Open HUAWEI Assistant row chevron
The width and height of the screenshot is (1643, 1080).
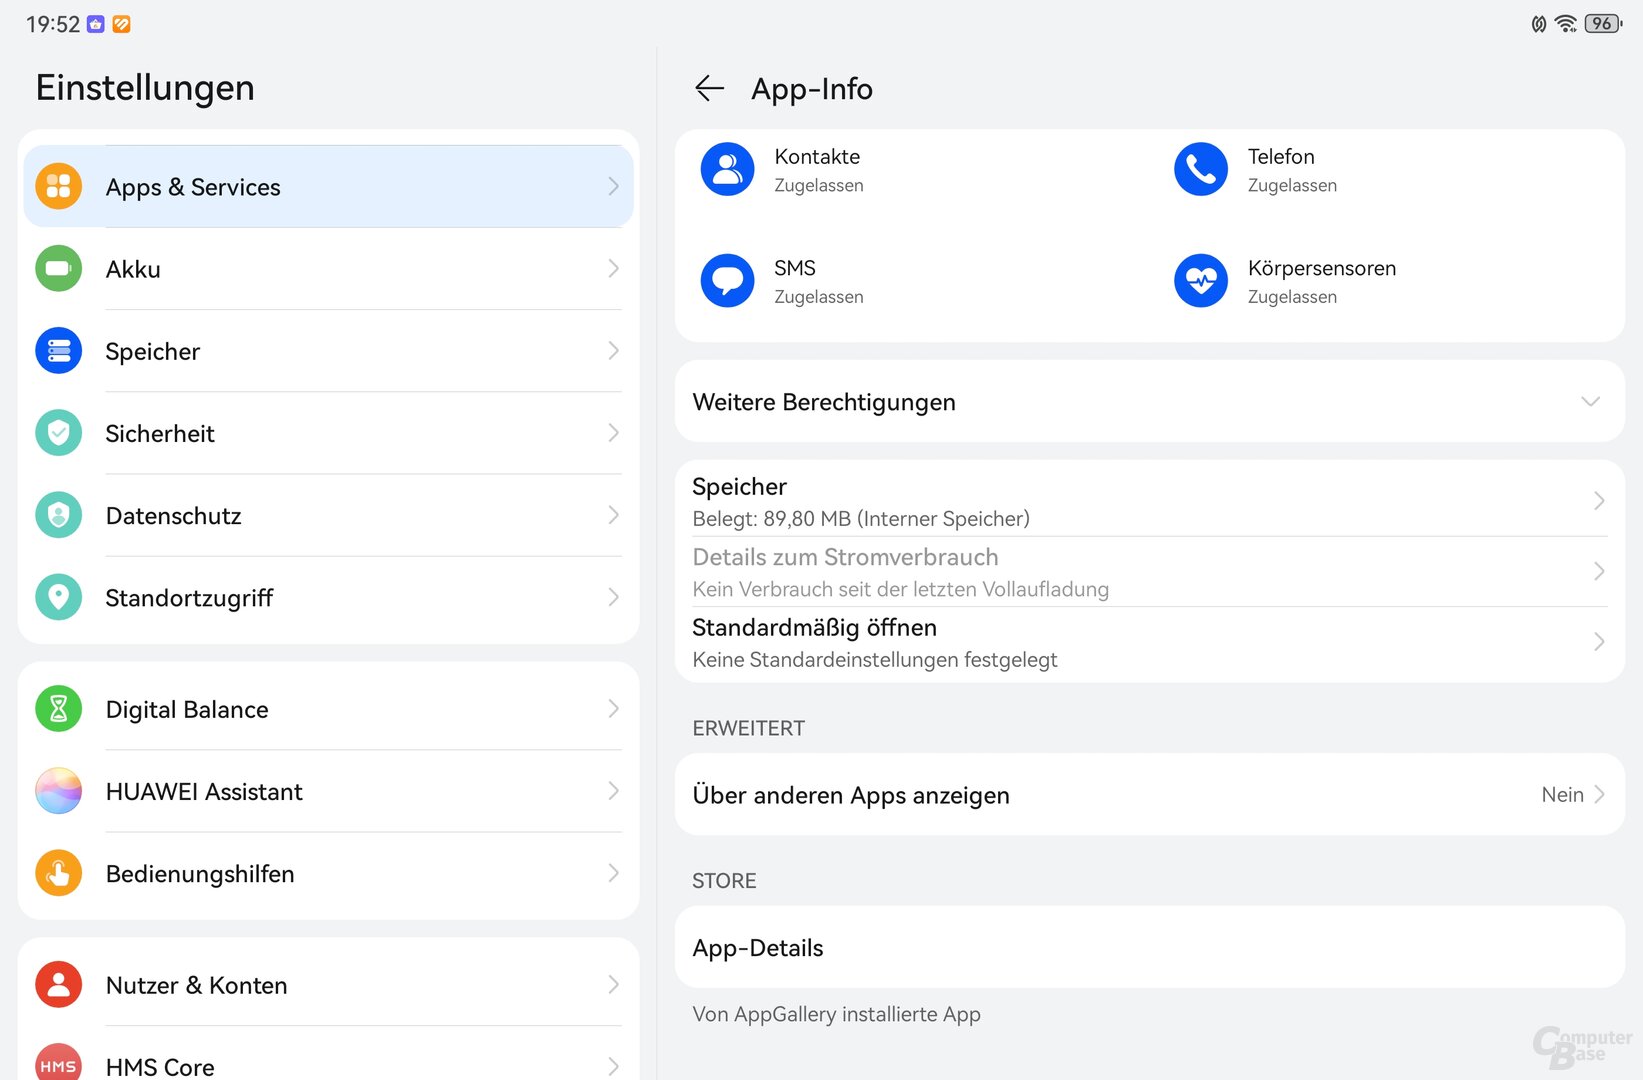[x=613, y=791]
